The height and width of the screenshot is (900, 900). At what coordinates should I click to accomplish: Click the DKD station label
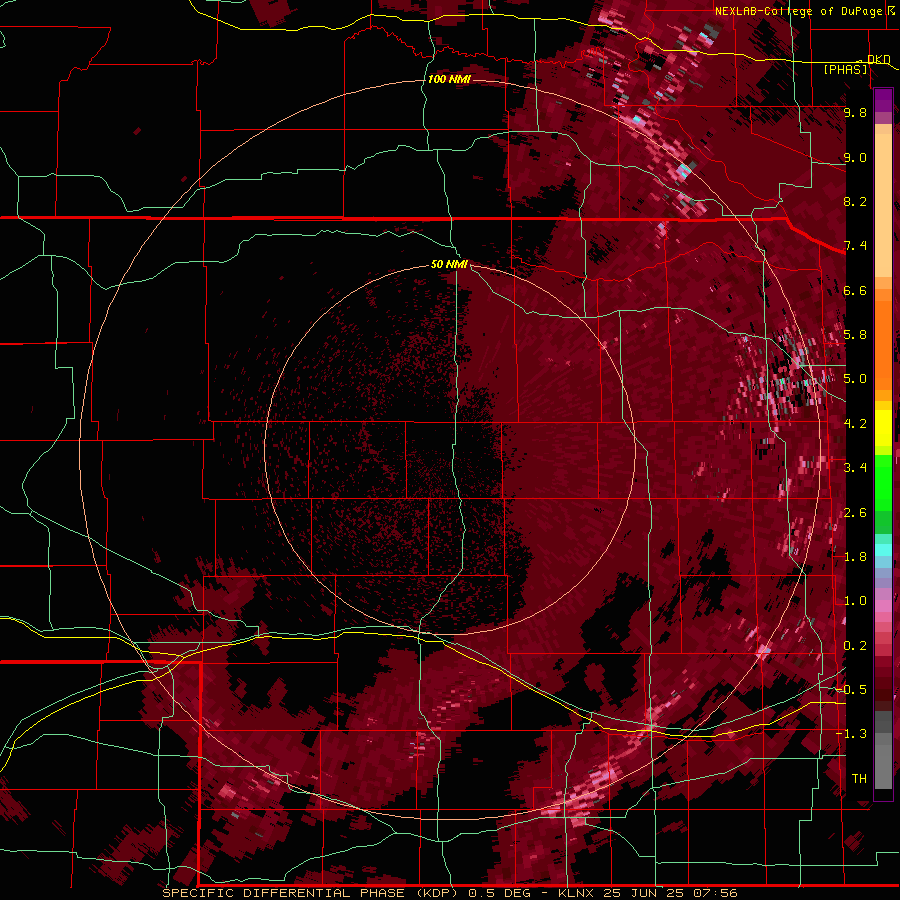pyautogui.click(x=879, y=59)
